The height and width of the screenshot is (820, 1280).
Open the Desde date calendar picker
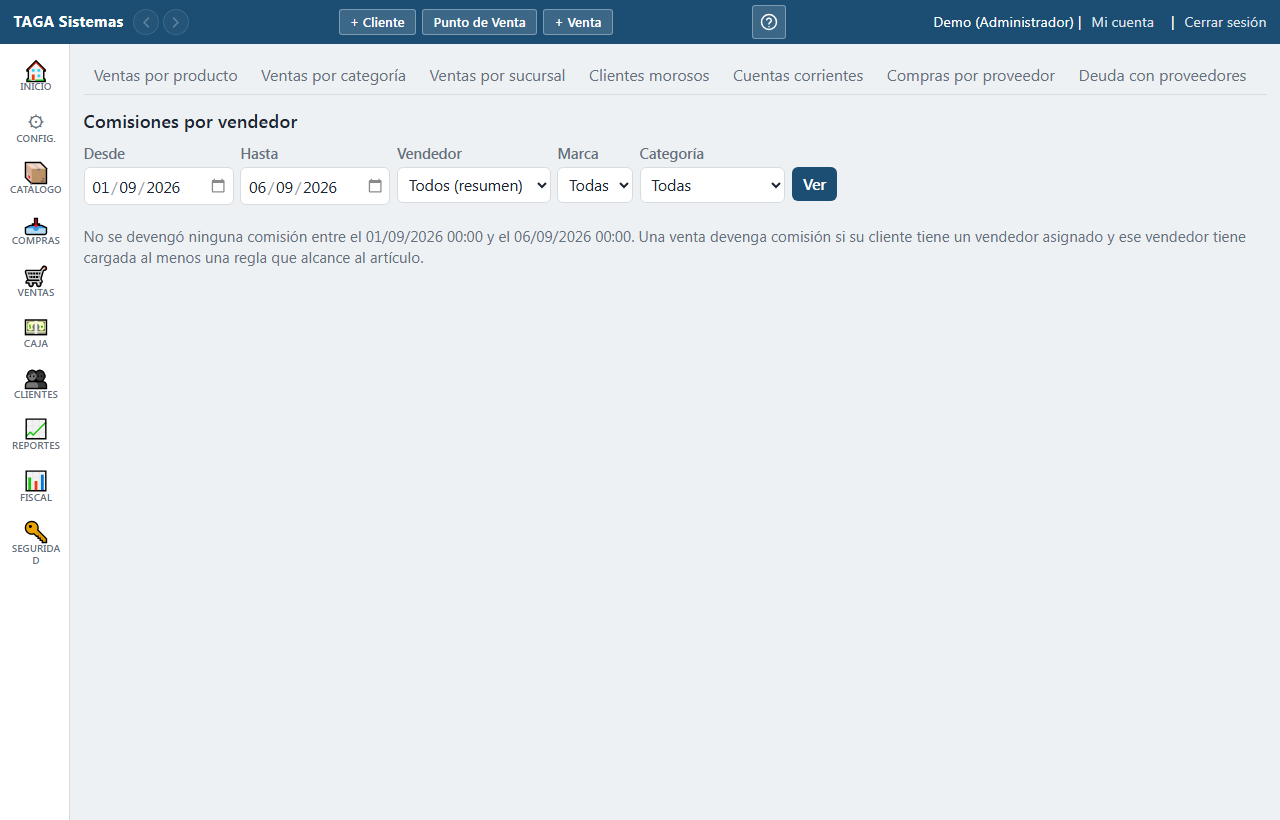218,186
